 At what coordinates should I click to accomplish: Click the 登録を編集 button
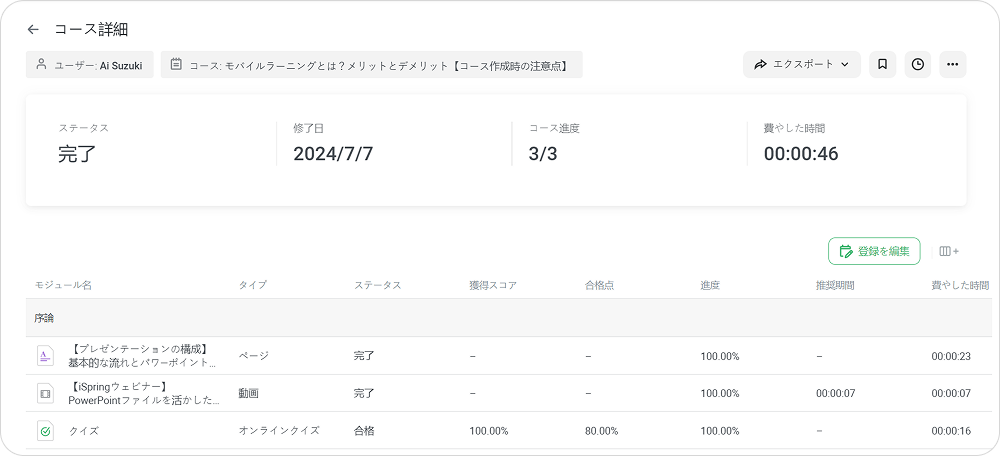point(874,251)
